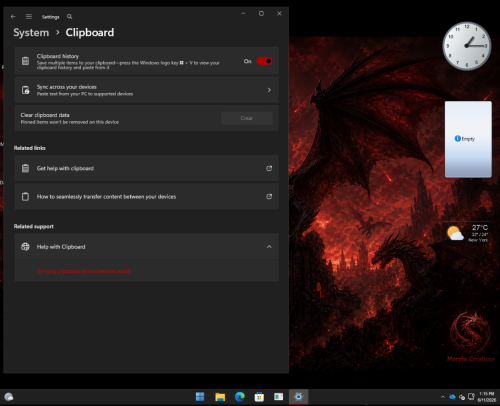Image resolution: width=500 pixels, height=406 pixels.
Task: Maximize the Settings window
Action: point(261,14)
